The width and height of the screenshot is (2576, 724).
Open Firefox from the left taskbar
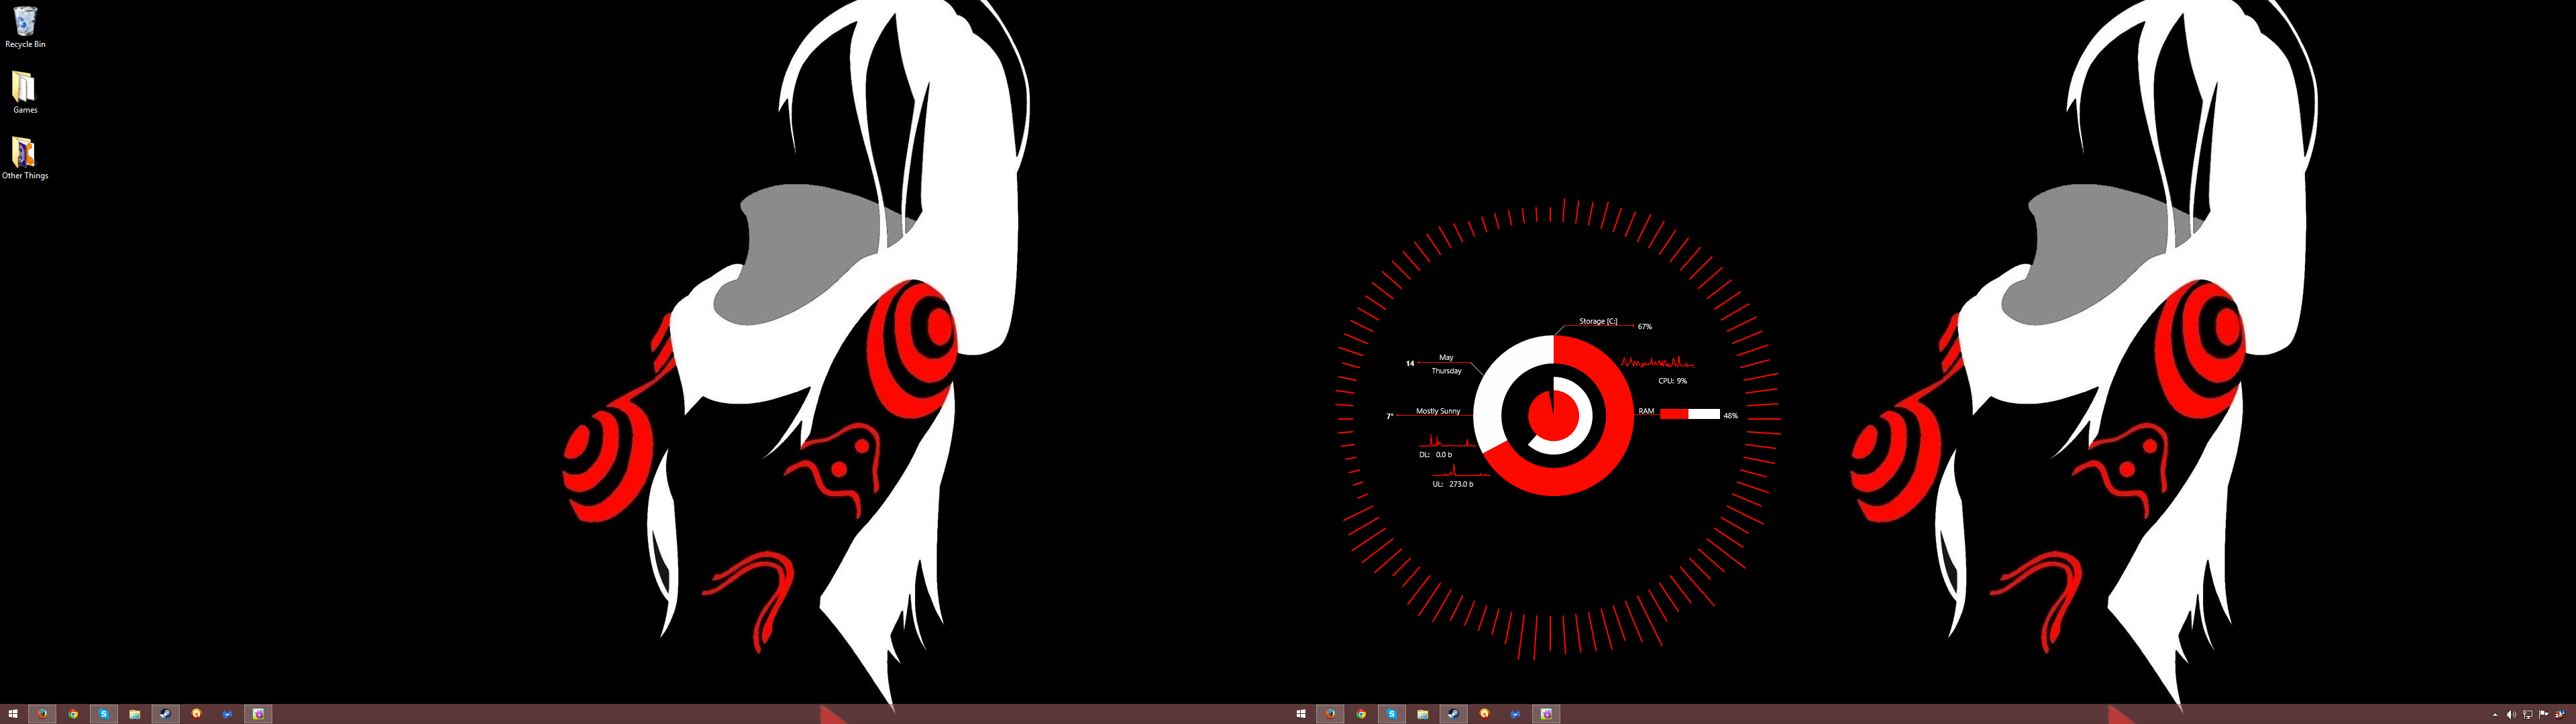coord(41,714)
